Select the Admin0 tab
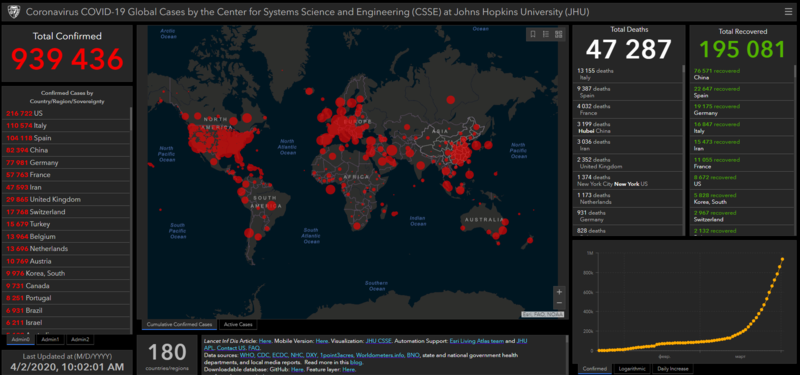Viewport: 800px width, 375px height. coord(21,339)
